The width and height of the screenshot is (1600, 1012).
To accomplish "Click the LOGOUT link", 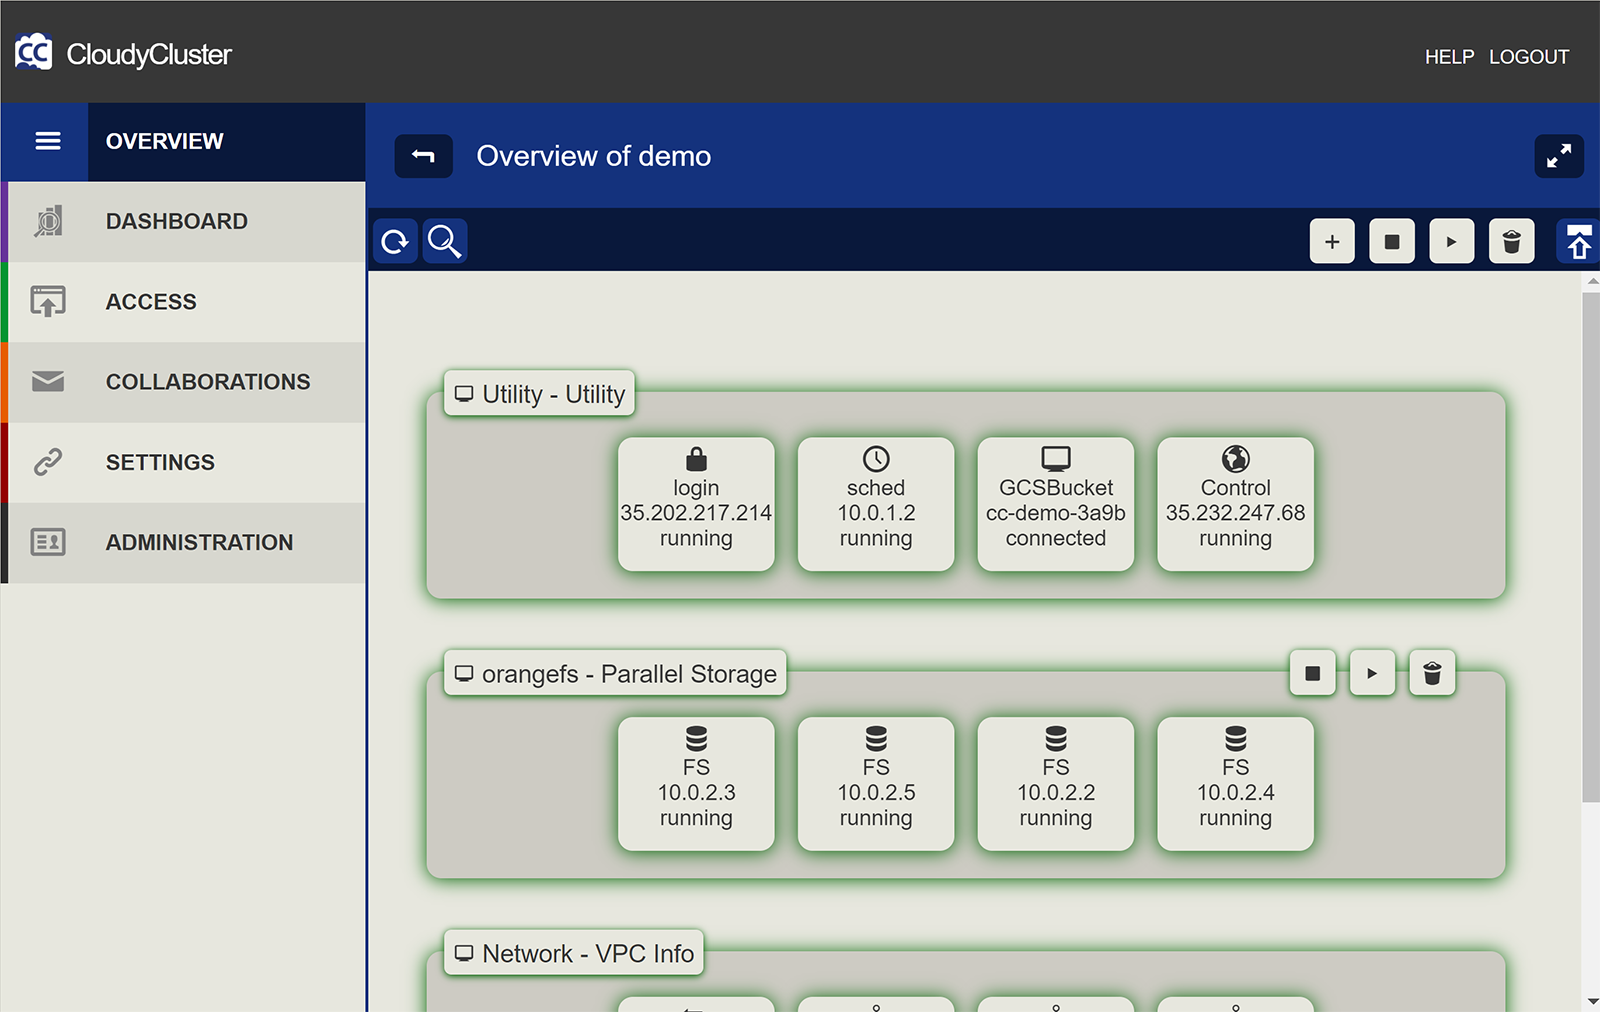I will 1529,57.
